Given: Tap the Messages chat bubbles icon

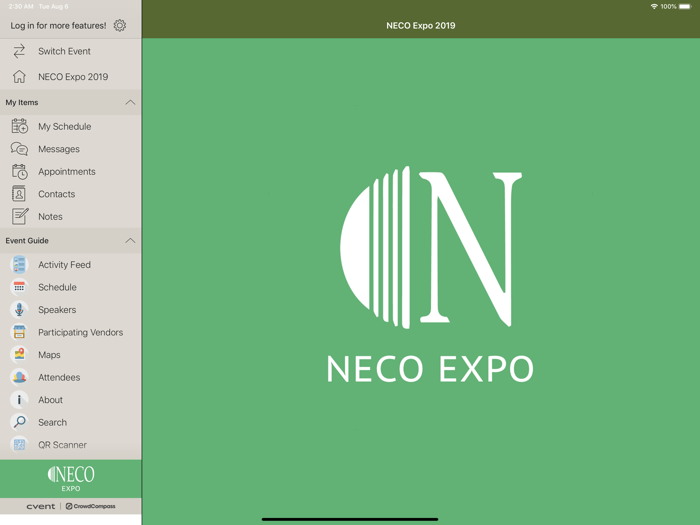Looking at the screenshot, I should coord(19,149).
